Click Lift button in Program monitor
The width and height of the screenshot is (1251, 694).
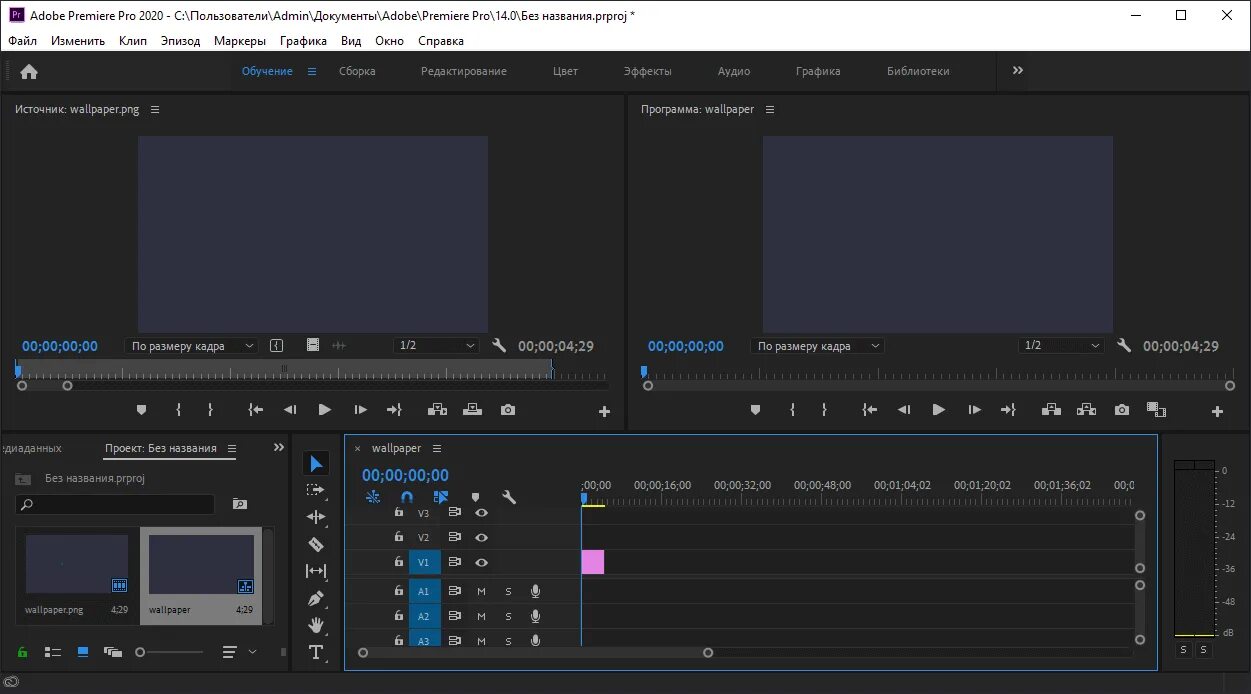1051,410
